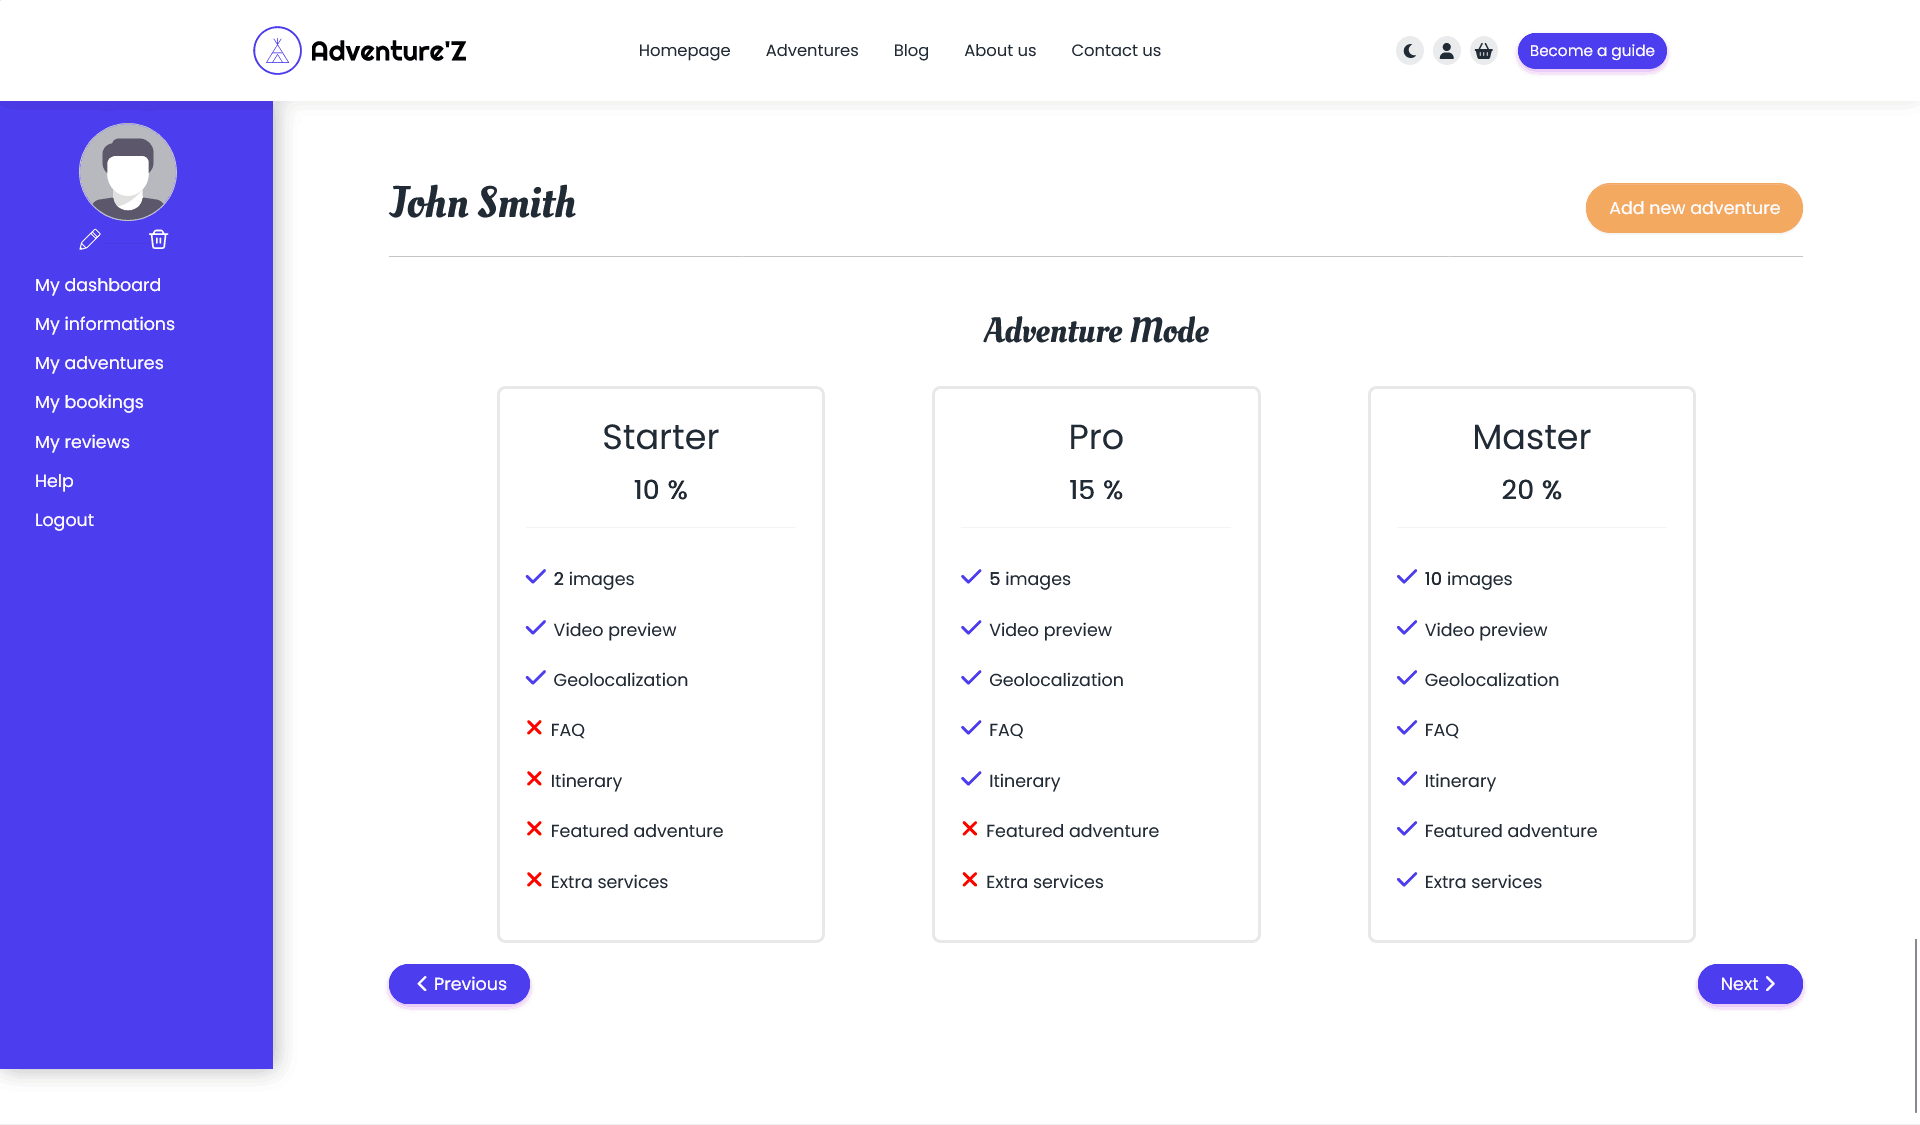Open the user account icon
This screenshot has width=1920, height=1125.
(x=1446, y=51)
